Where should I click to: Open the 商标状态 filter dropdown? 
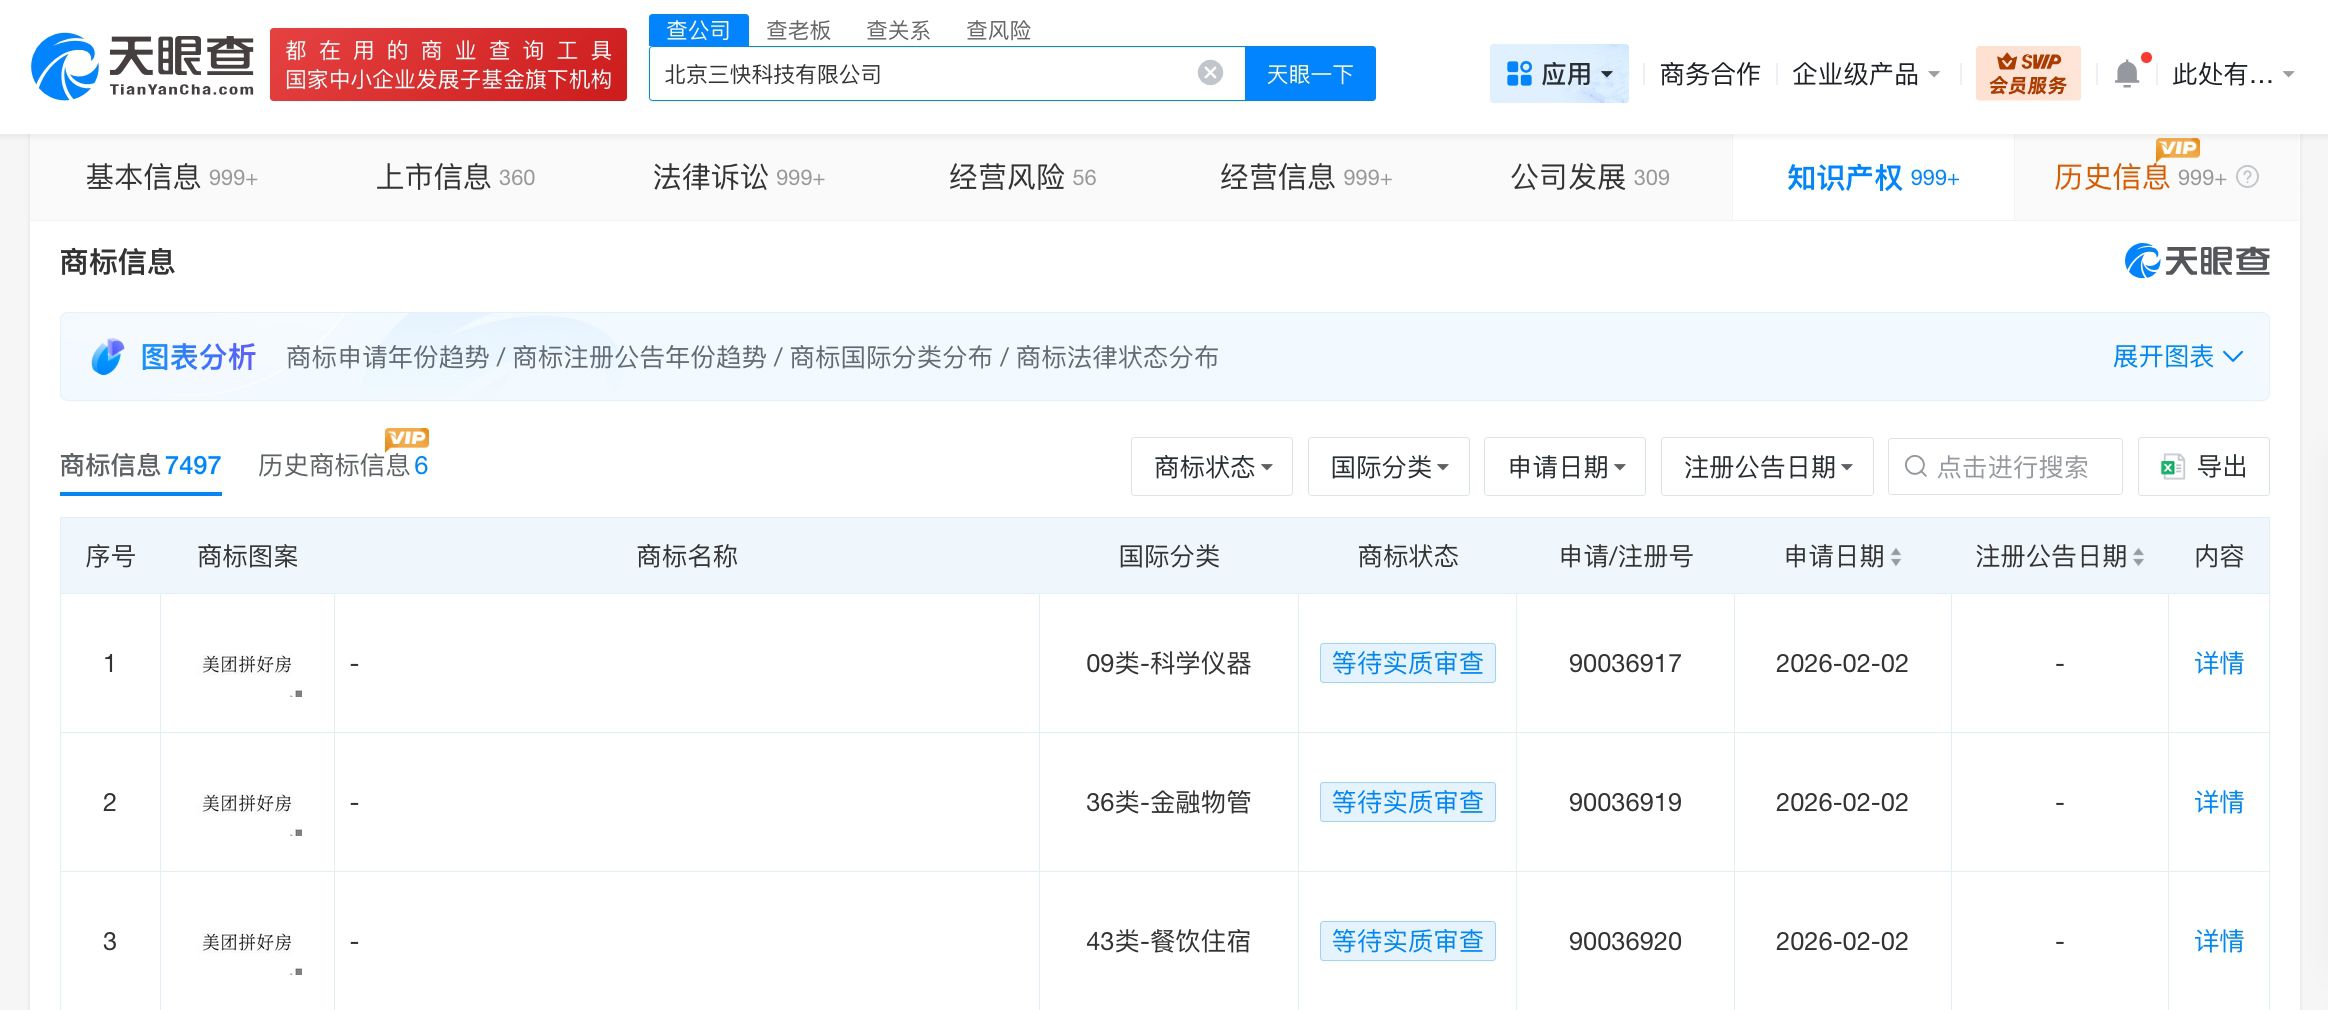[1211, 467]
